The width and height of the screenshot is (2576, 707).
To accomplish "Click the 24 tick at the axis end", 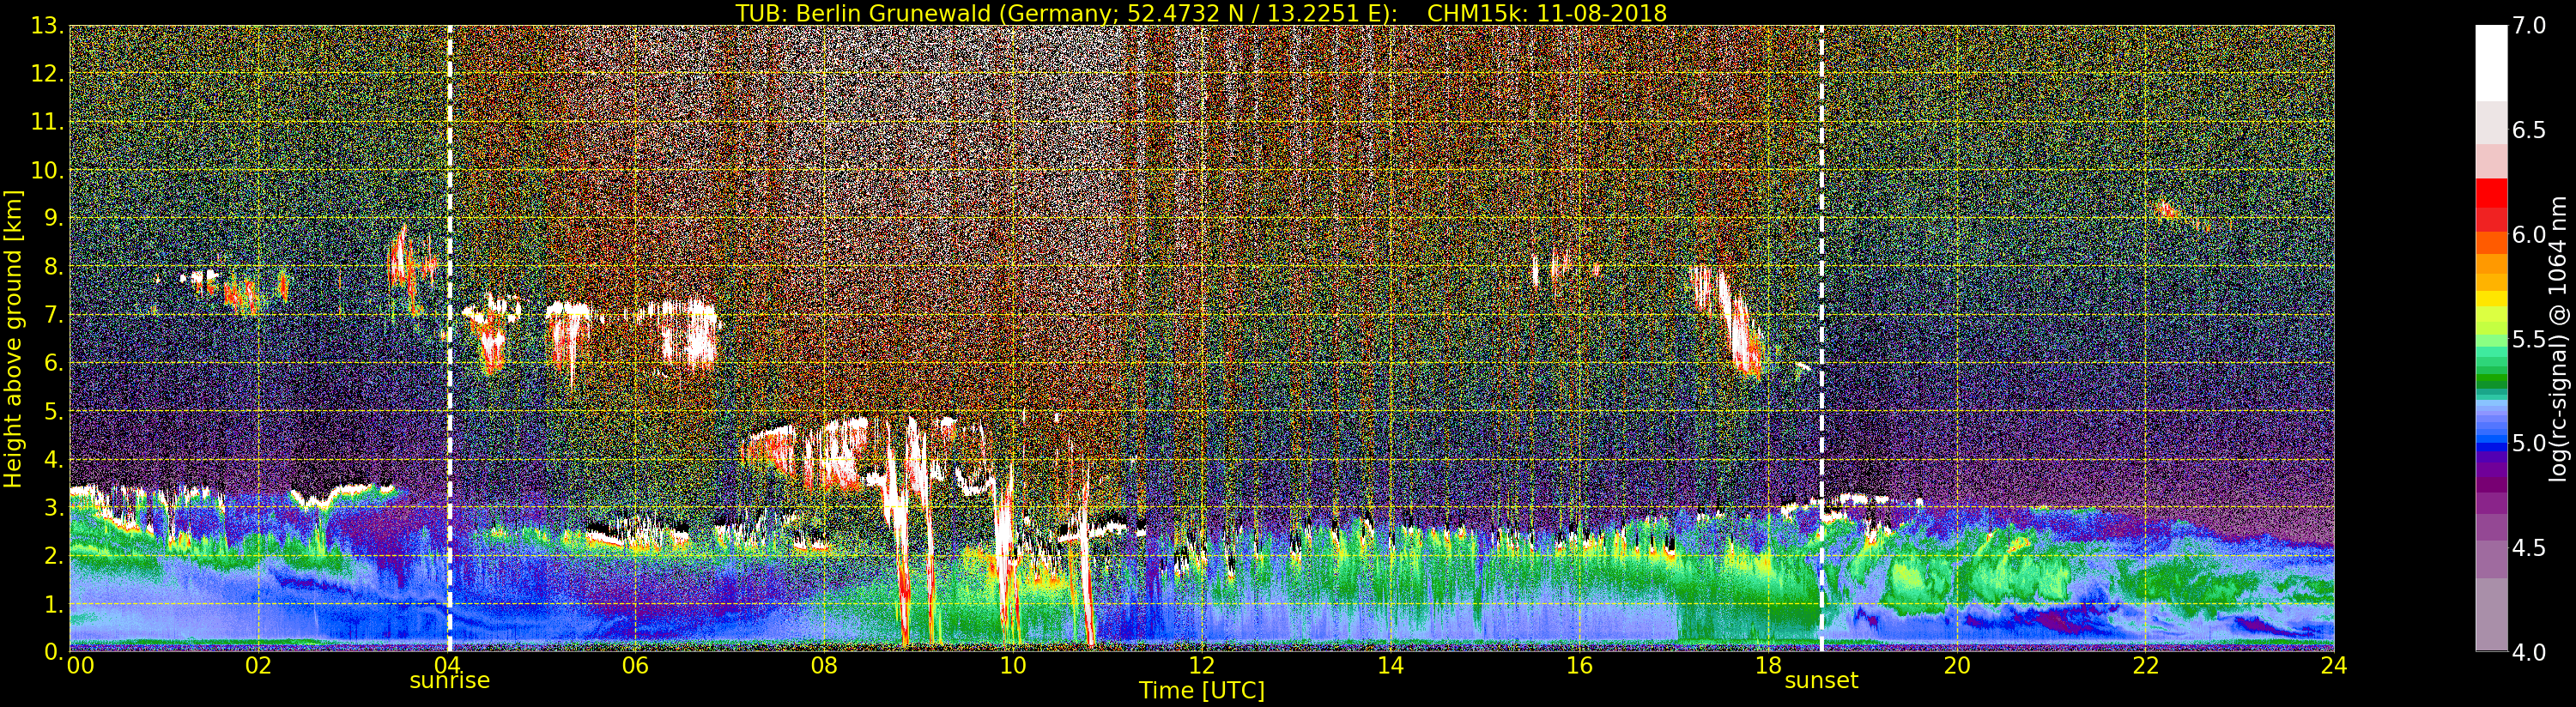I will [x=2333, y=665].
